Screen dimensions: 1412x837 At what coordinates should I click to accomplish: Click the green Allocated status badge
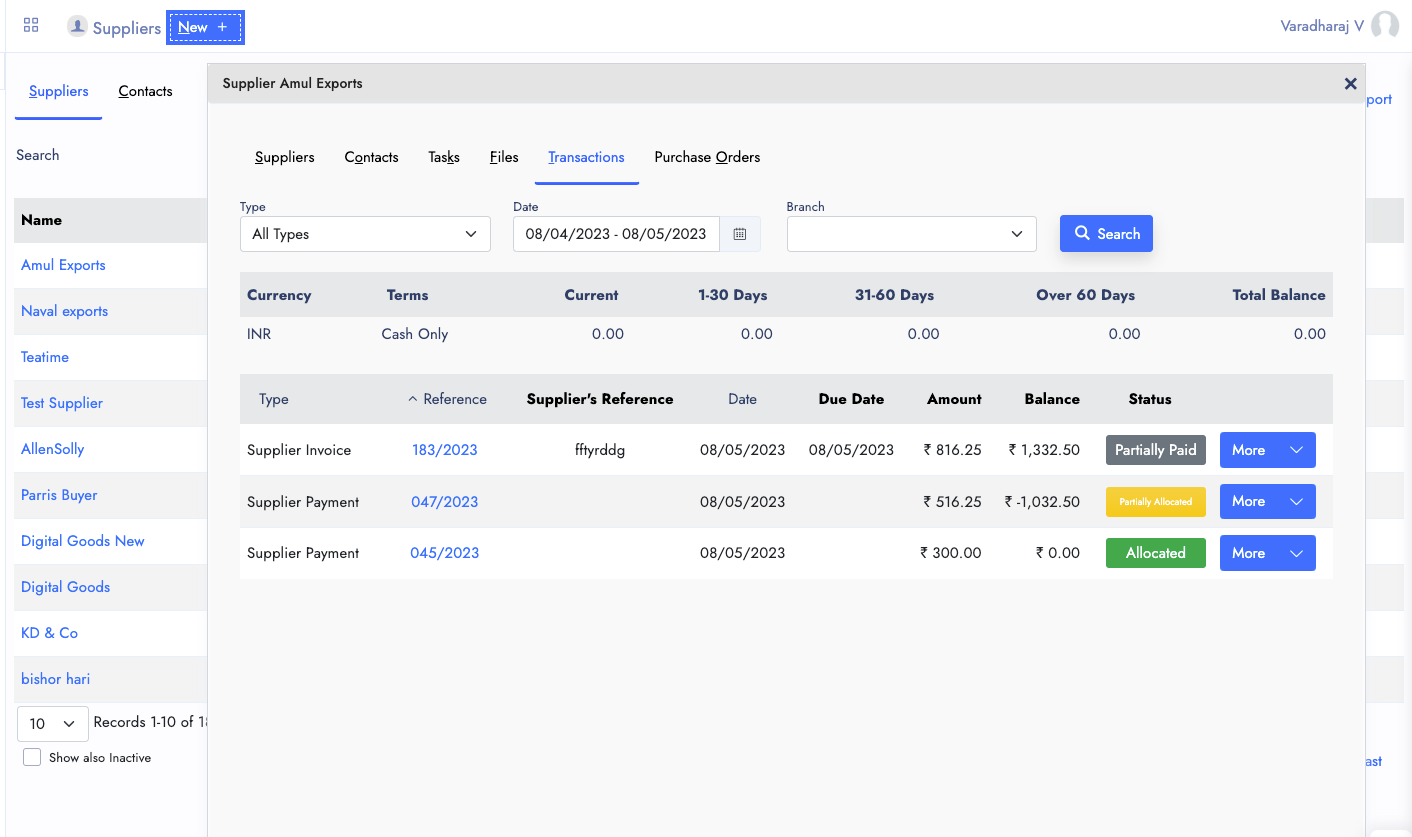[1156, 553]
